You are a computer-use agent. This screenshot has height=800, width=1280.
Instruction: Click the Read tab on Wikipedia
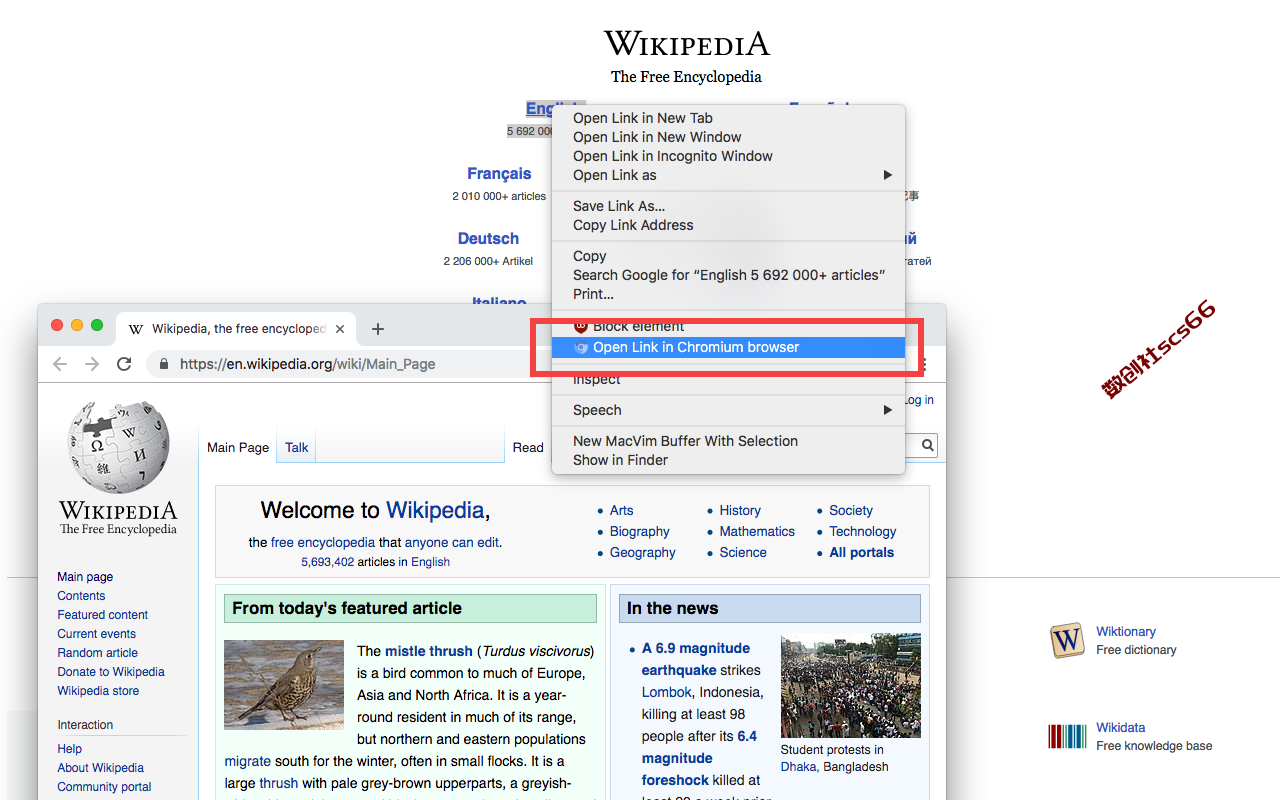[x=528, y=447]
